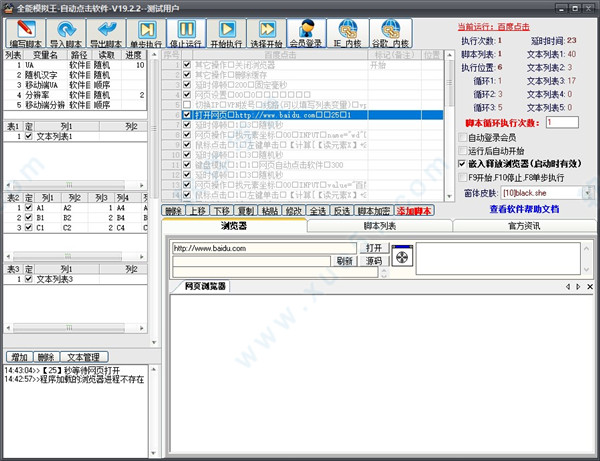Click the crosshair target picker icon
This screenshot has width=600, height=461.
coord(402,257)
